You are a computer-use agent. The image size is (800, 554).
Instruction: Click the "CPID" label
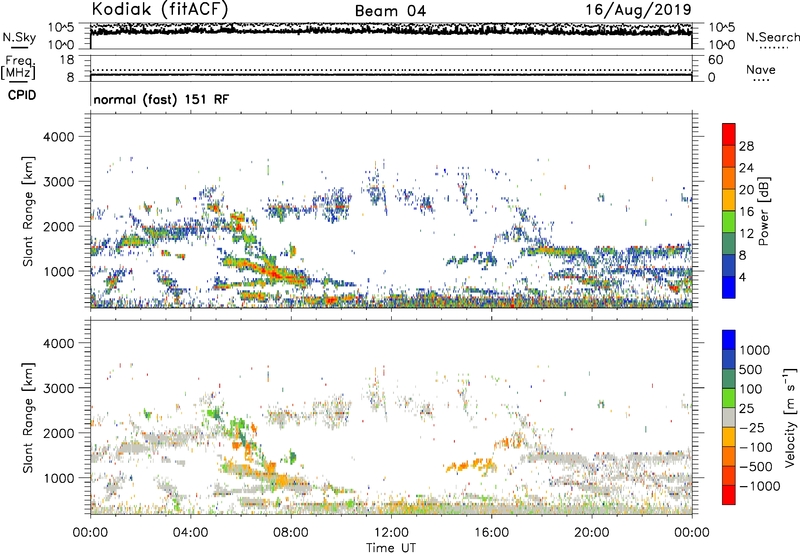pyautogui.click(x=21, y=95)
